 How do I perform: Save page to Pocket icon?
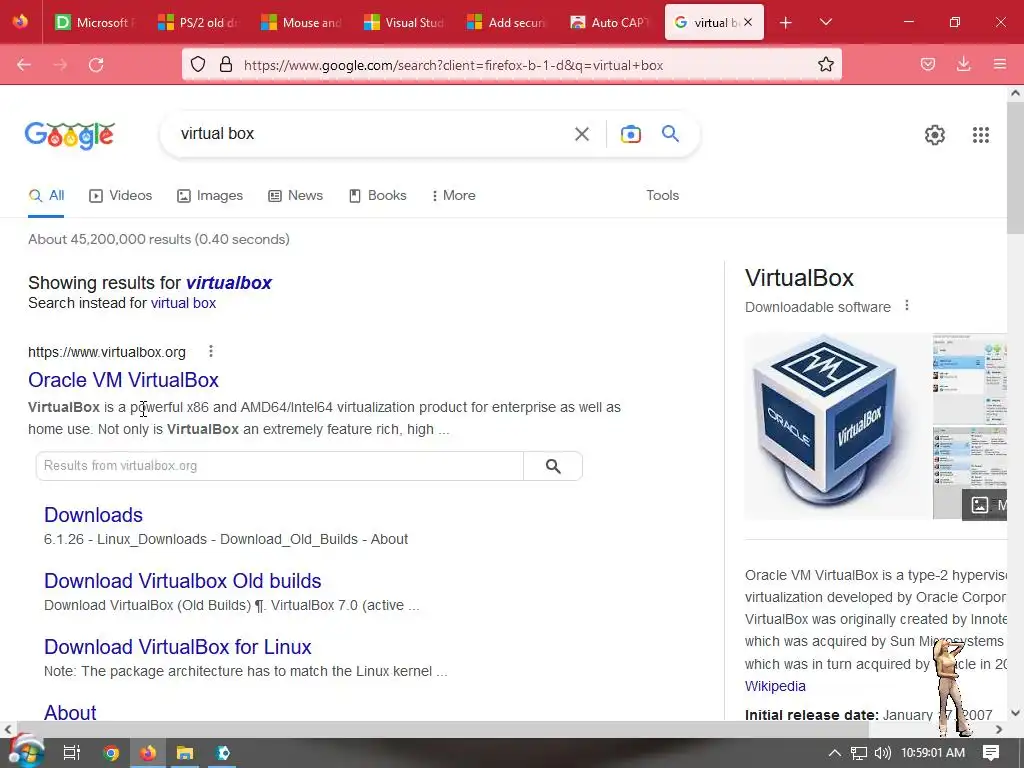[x=927, y=64]
